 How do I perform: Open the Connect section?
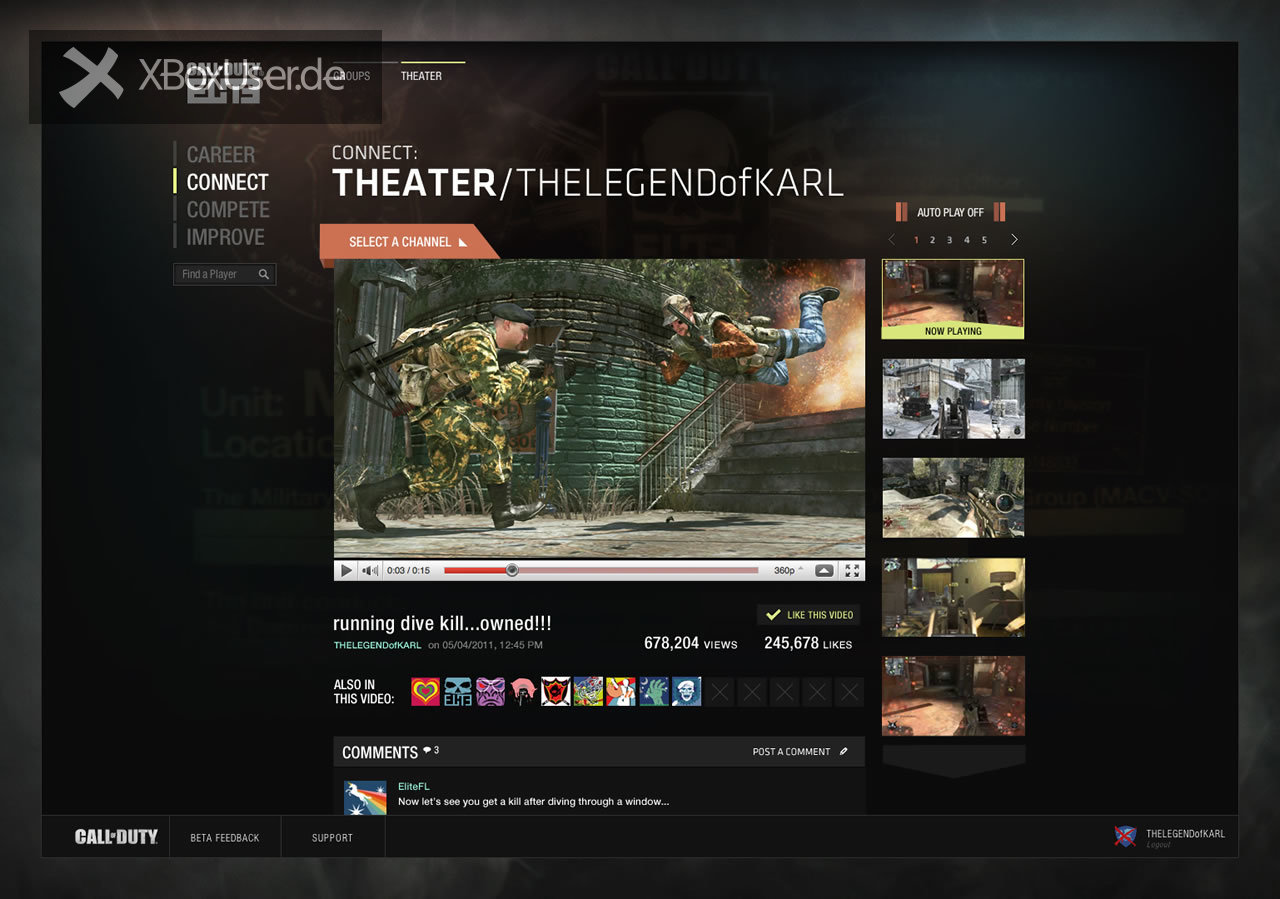pos(228,182)
